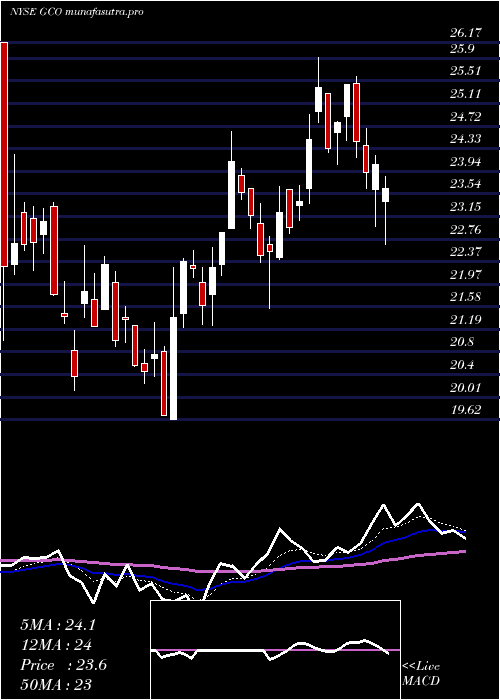Click the tall white candle rising from 19.62

tap(173, 368)
